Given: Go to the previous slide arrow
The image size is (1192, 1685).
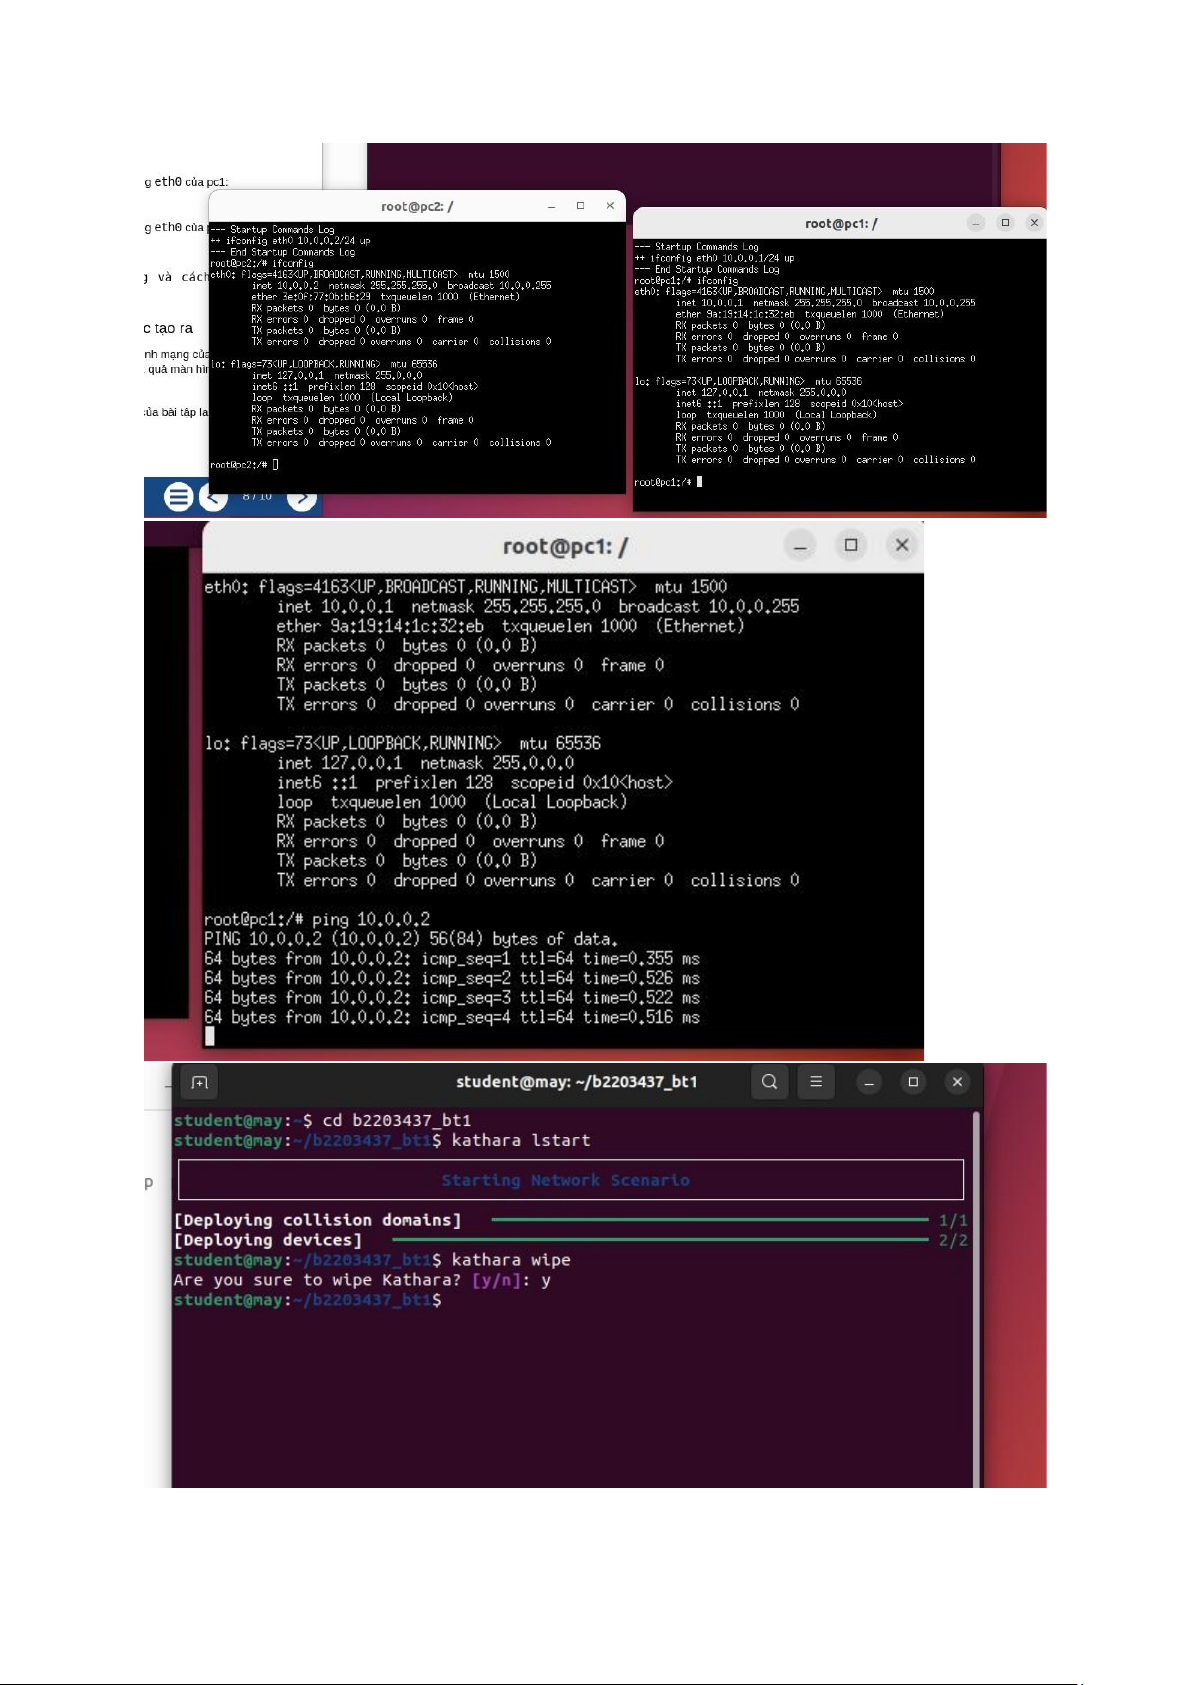Looking at the screenshot, I should point(212,497).
